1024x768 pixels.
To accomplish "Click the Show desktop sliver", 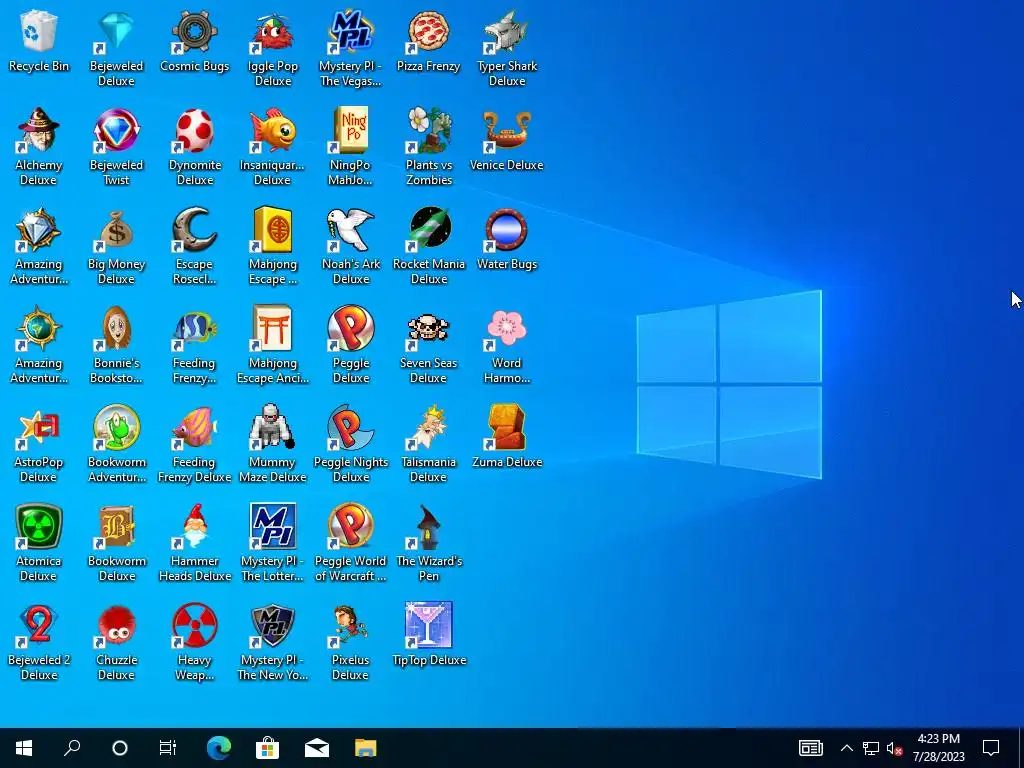I will (1021, 748).
